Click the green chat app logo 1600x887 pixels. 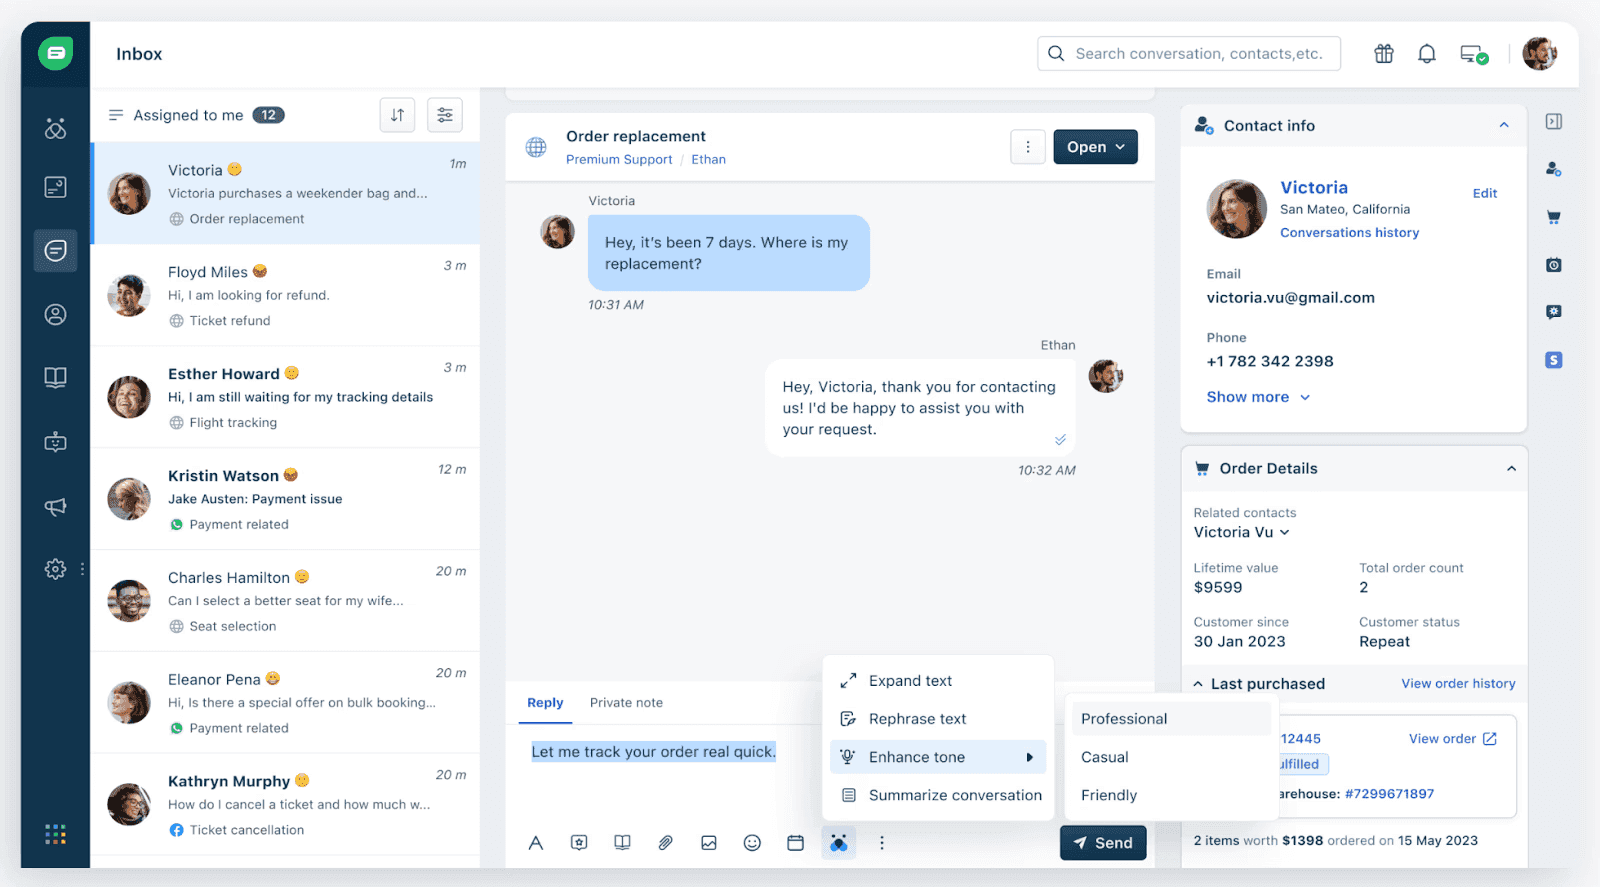[x=56, y=53]
